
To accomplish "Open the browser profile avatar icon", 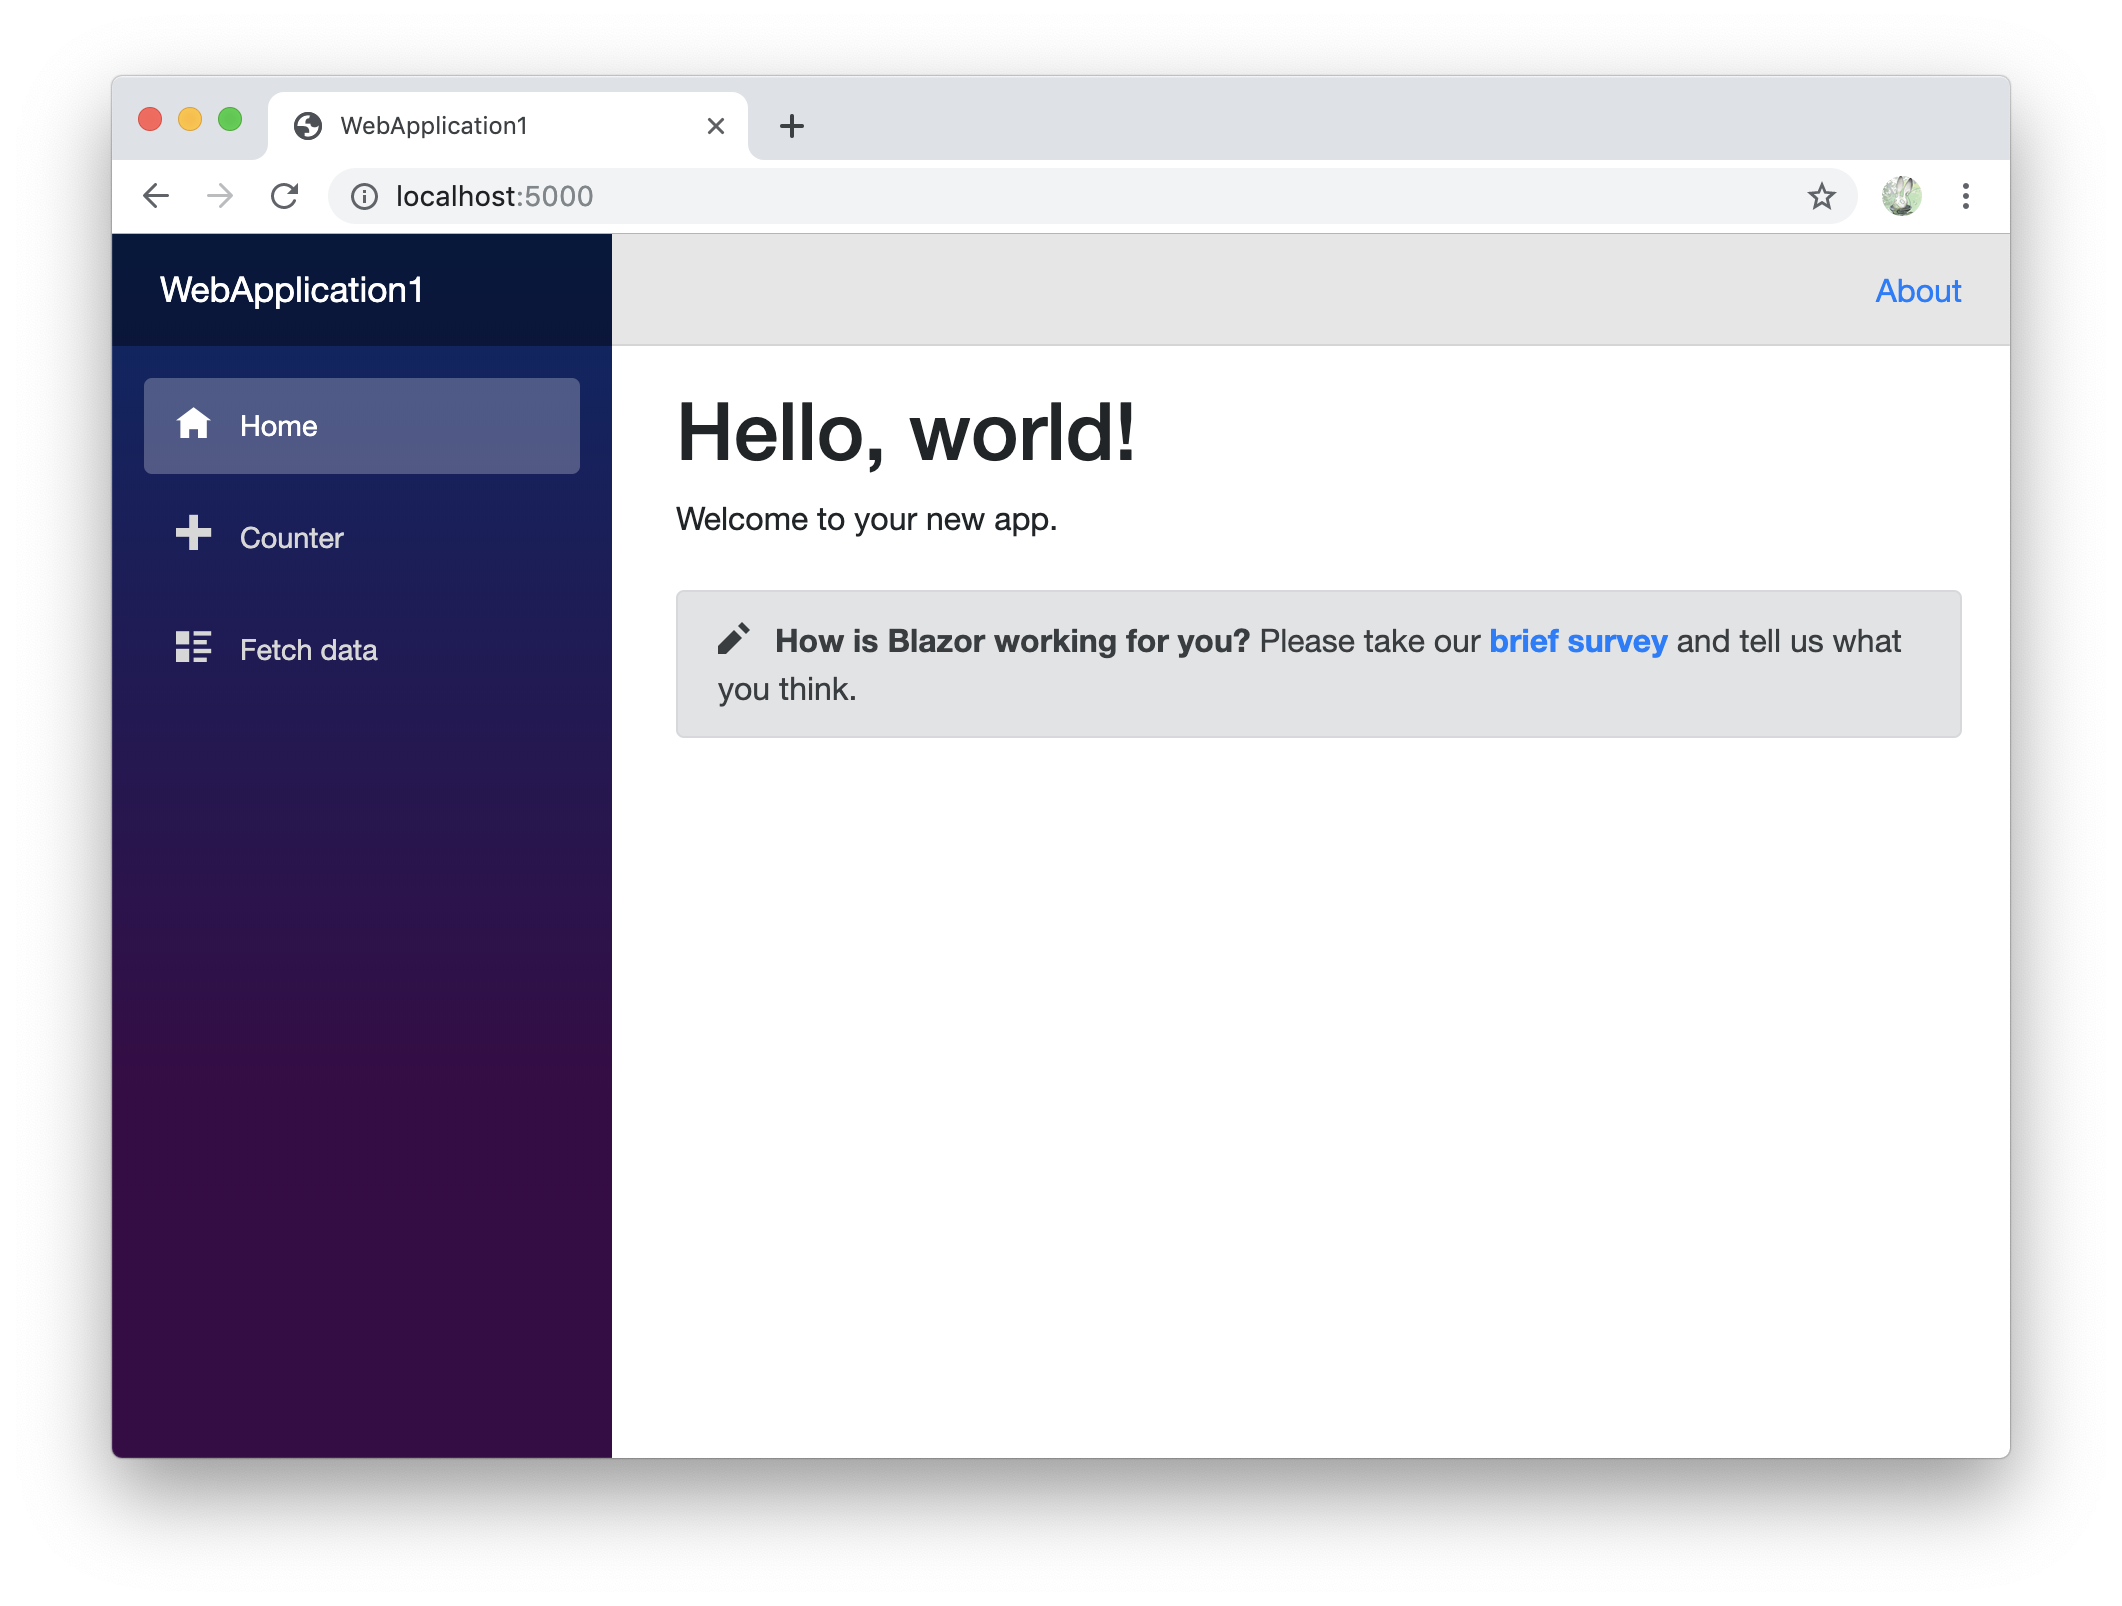I will pos(1900,196).
